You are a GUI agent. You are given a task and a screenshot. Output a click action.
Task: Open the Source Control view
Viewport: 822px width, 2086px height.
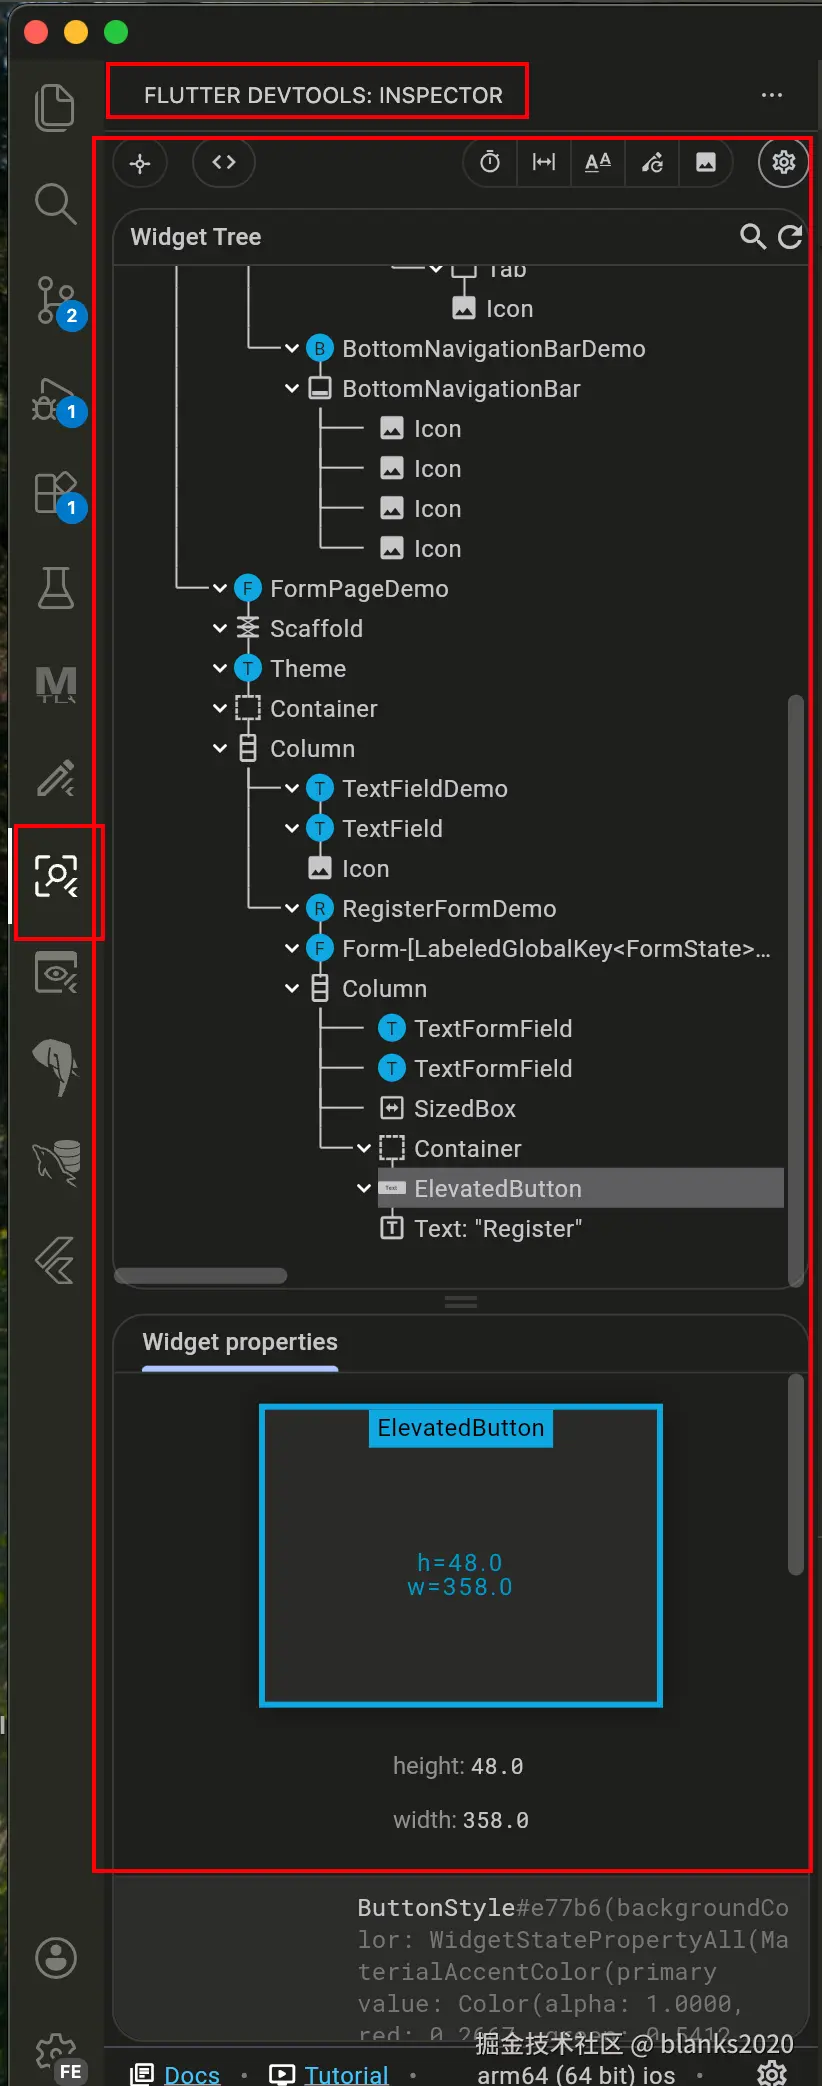tap(55, 301)
